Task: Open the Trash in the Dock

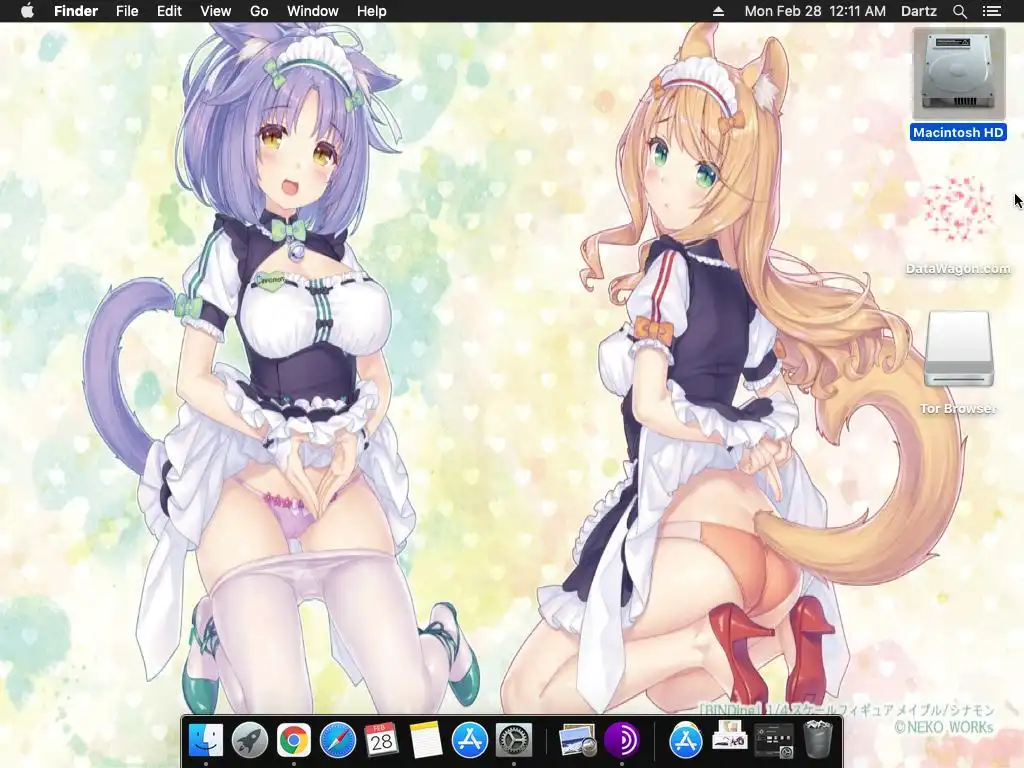Action: pyautogui.click(x=818, y=739)
